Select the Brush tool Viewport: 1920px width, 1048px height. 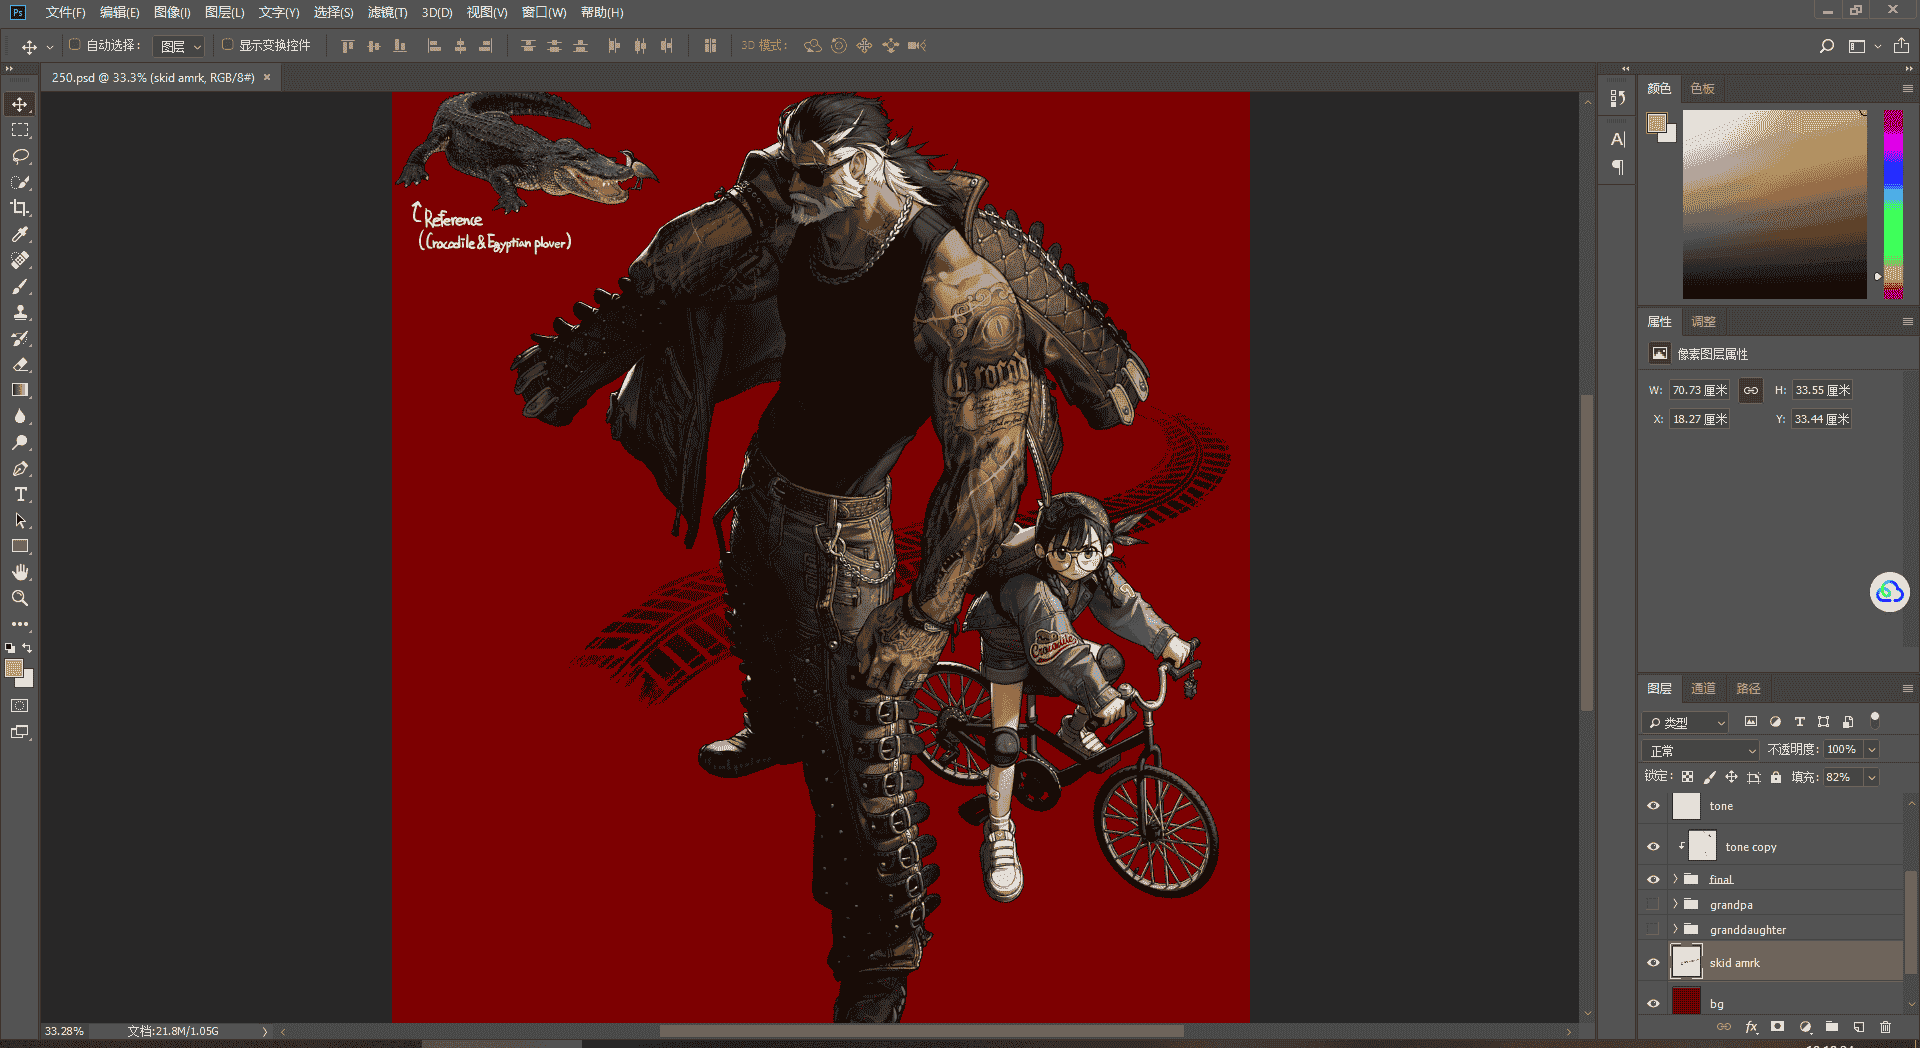[x=20, y=286]
